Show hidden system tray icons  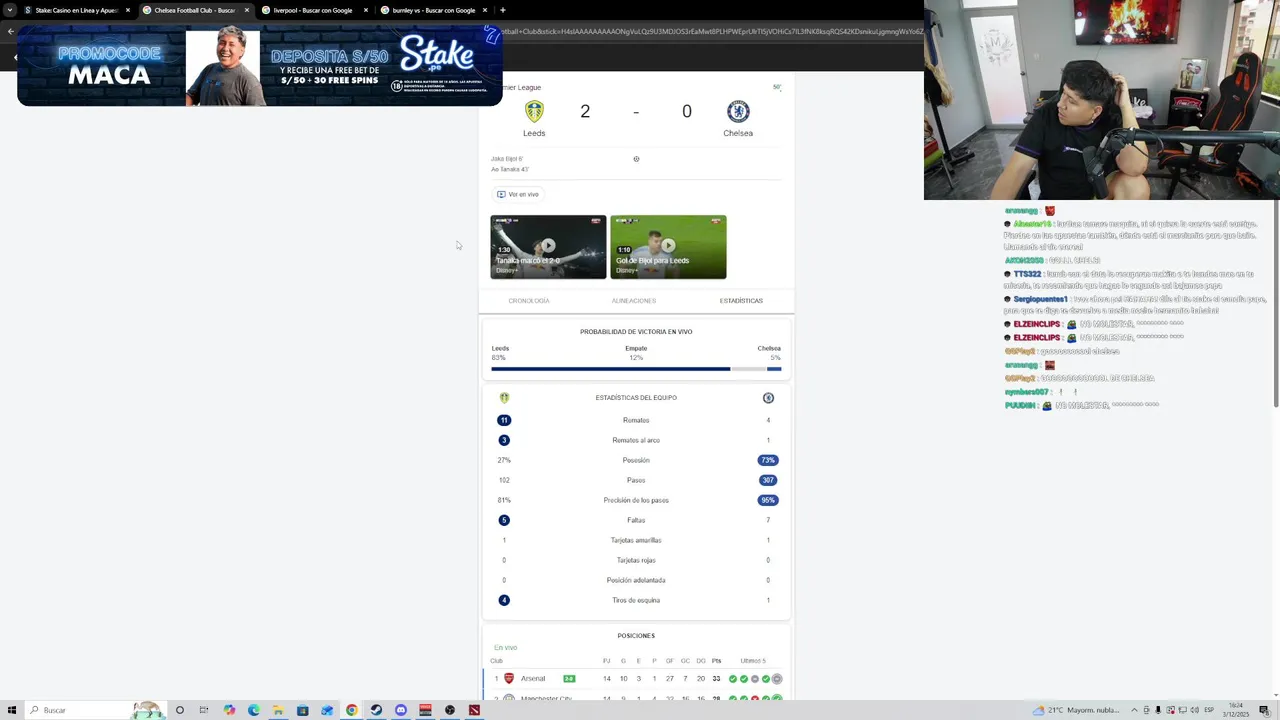pyautogui.click(x=1135, y=710)
